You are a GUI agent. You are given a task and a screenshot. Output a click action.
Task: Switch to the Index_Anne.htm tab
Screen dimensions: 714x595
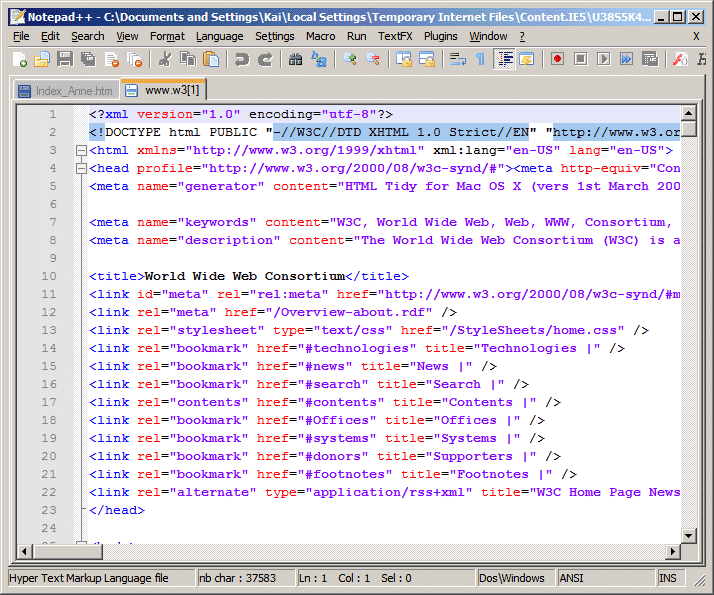coord(66,91)
